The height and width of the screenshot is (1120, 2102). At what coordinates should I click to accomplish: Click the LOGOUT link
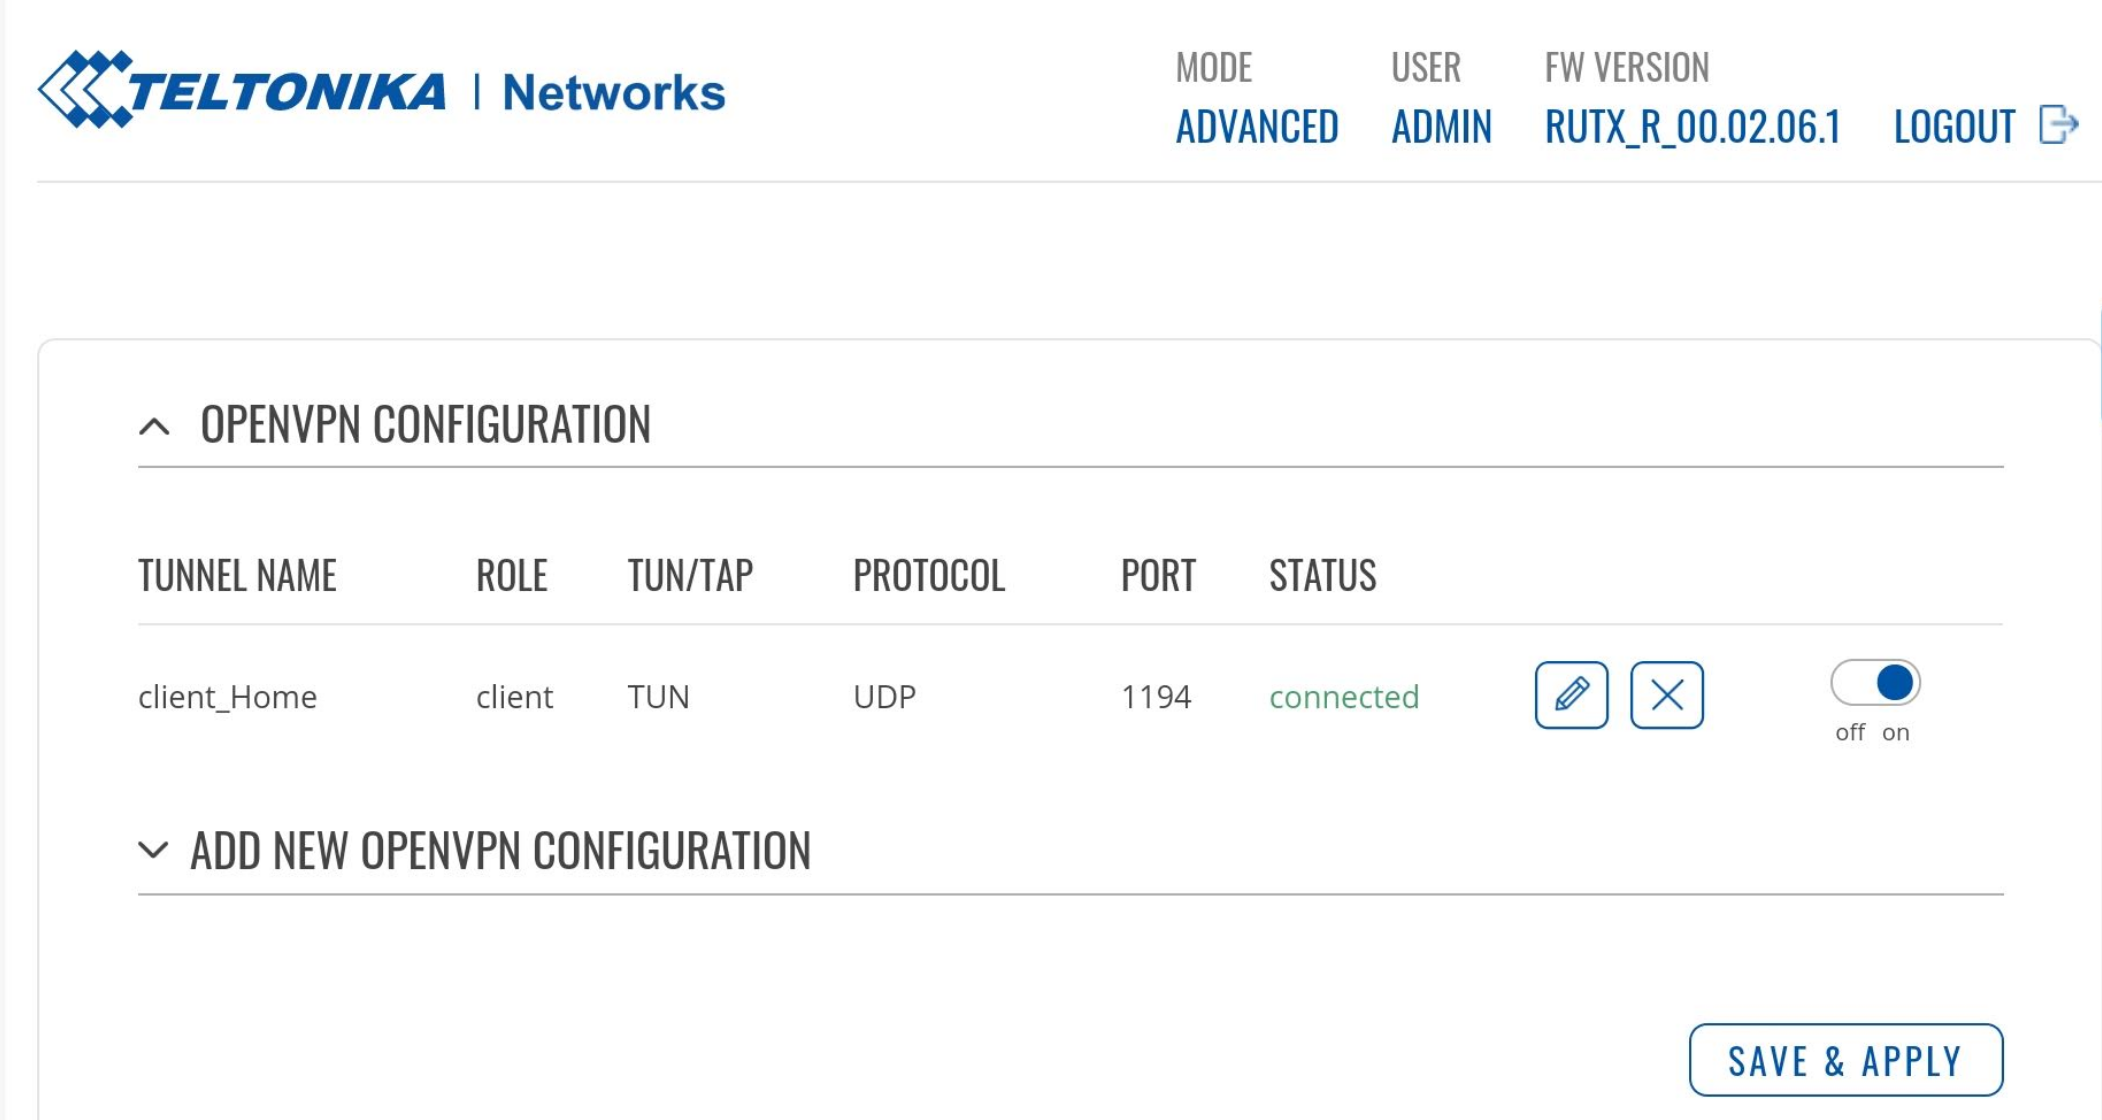1954,127
